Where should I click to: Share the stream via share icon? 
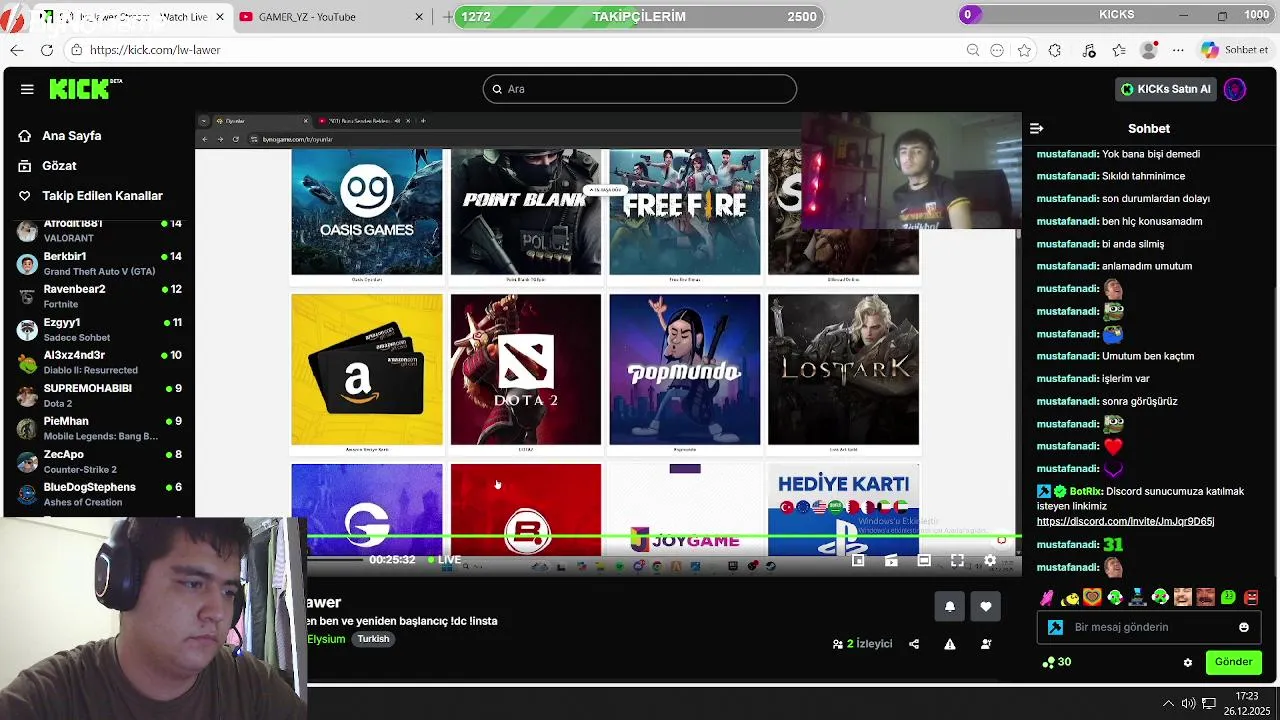[914, 644]
